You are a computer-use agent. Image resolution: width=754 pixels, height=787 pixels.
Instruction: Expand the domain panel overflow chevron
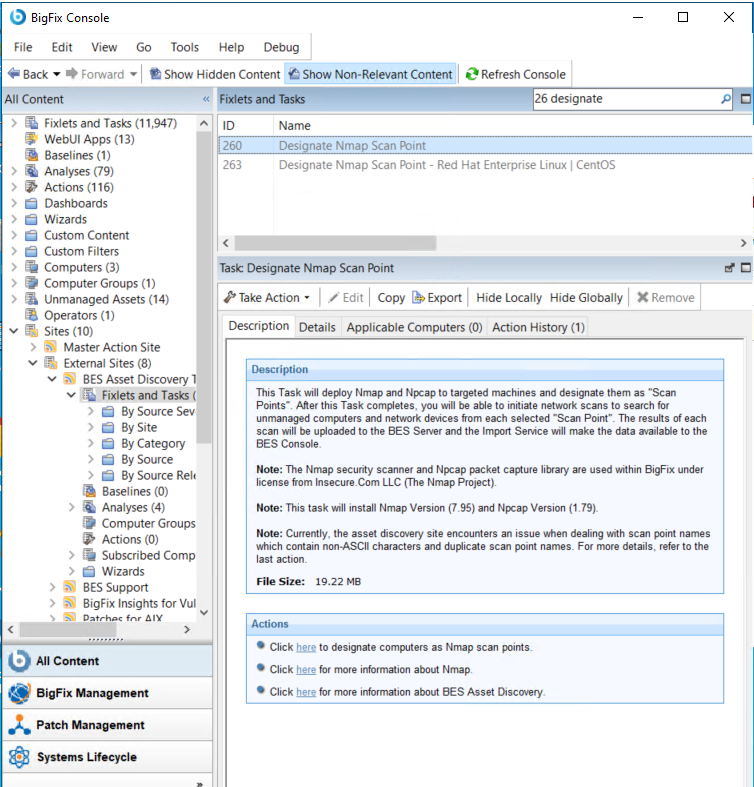(x=200, y=783)
